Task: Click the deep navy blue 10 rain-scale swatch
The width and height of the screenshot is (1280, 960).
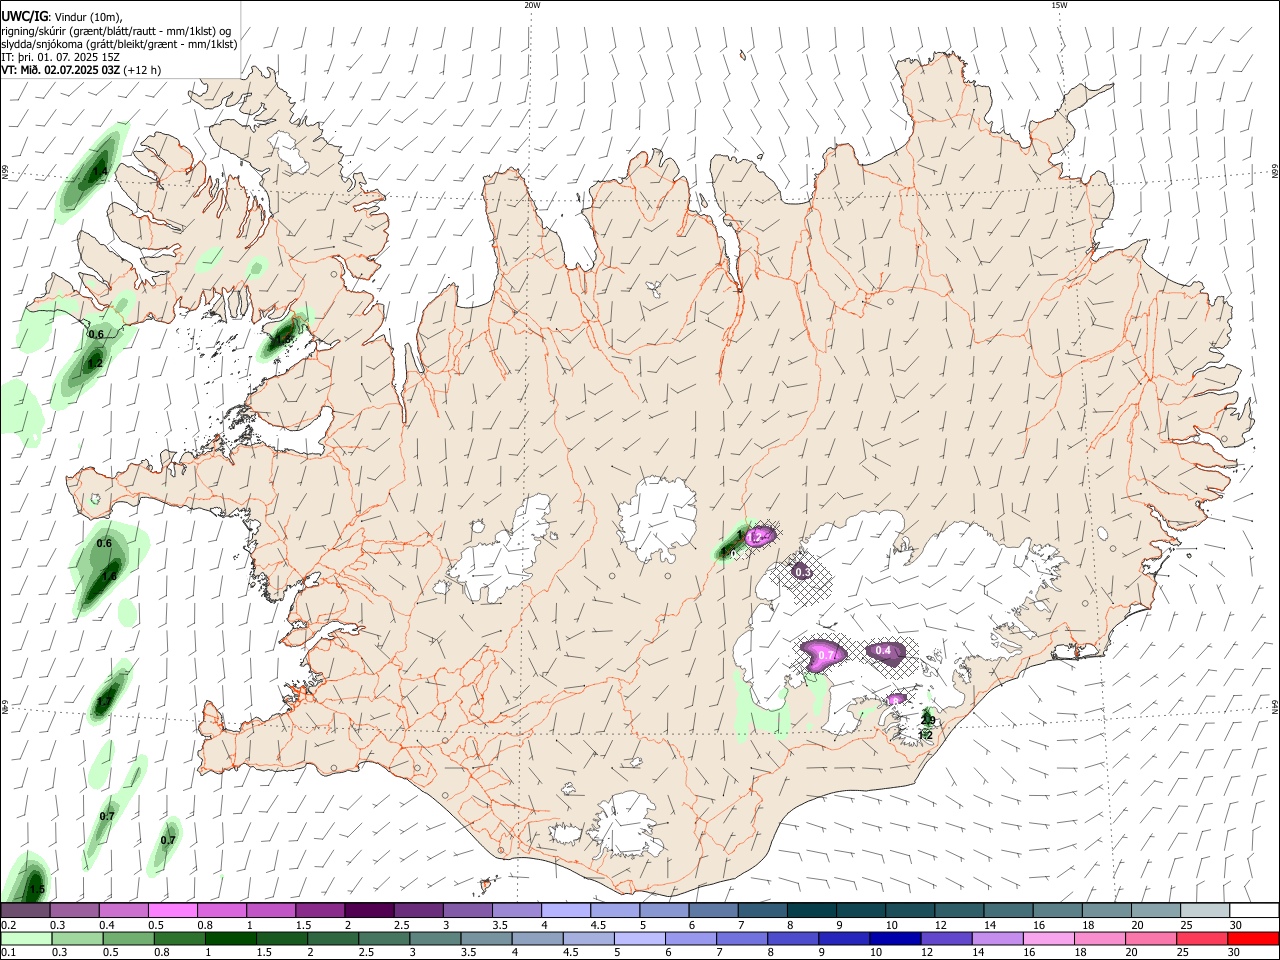Action: (895, 939)
